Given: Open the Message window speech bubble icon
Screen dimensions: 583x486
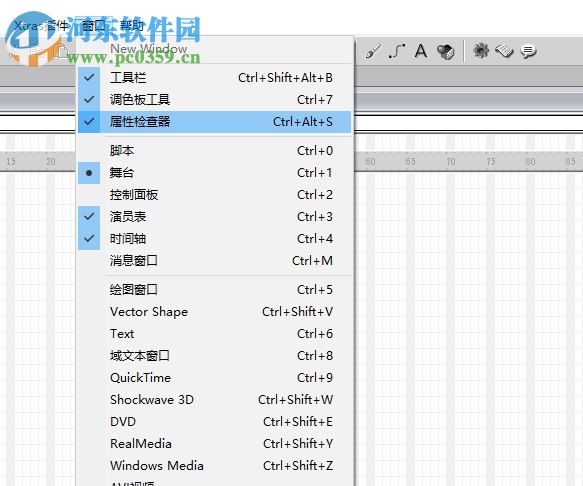Looking at the screenshot, I should tap(528, 51).
